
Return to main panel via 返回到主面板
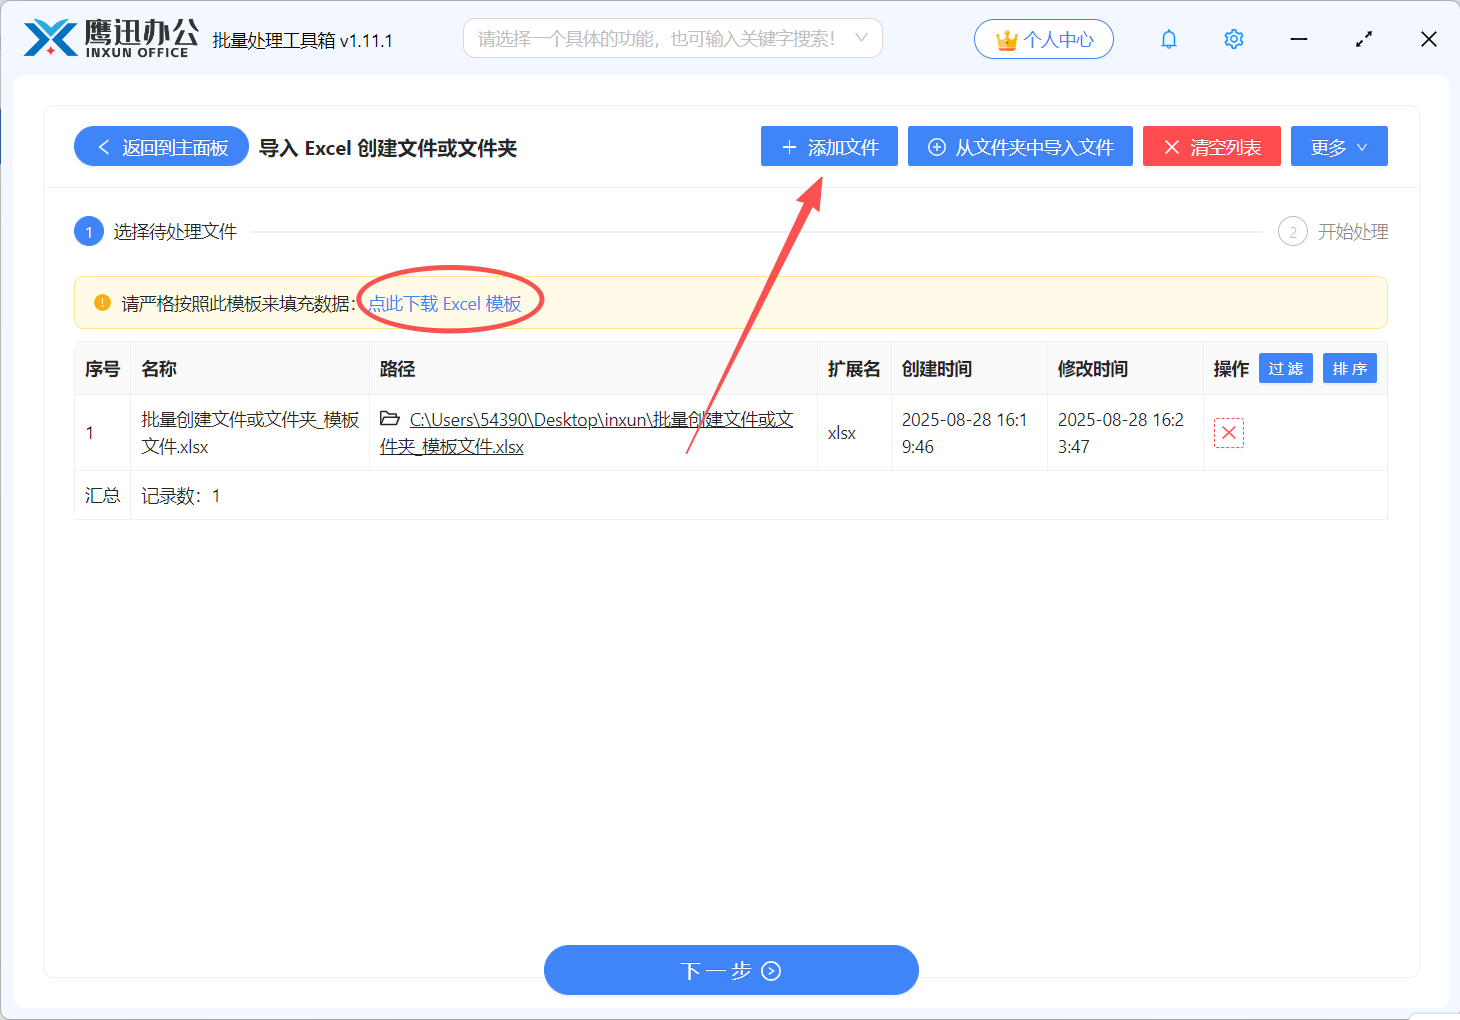tap(161, 147)
